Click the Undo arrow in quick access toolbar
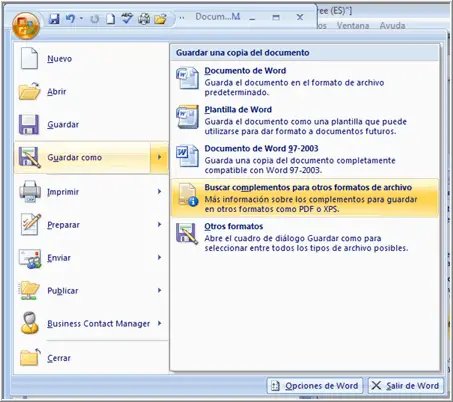The height and width of the screenshot is (402, 453). (x=70, y=18)
